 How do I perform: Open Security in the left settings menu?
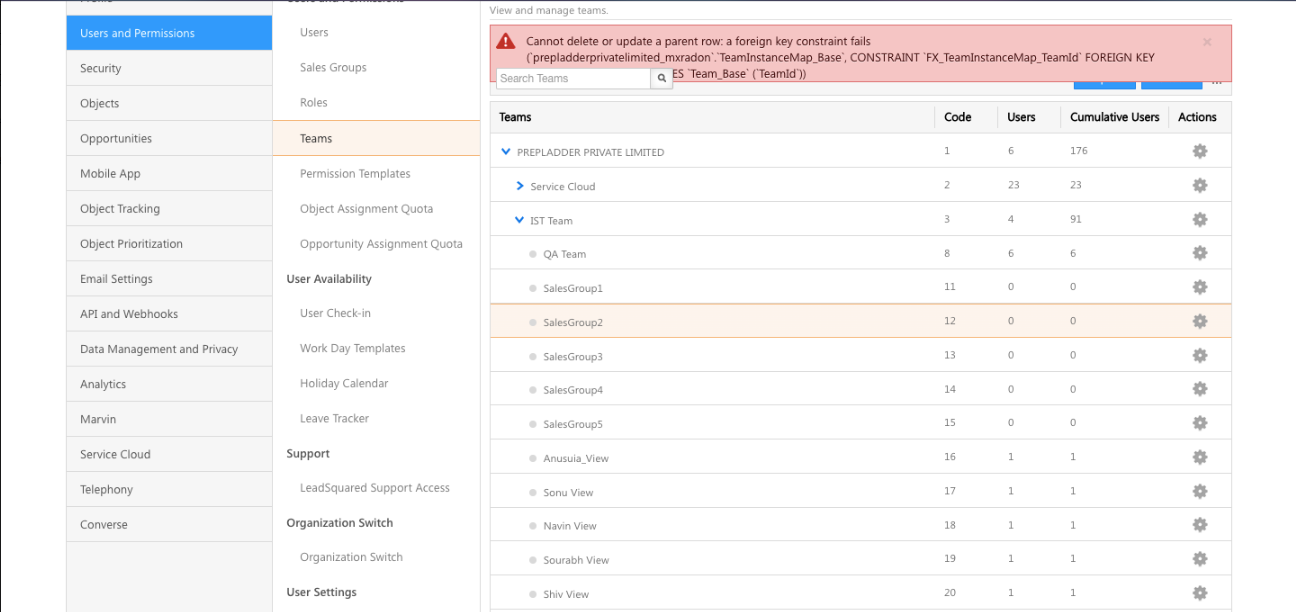(x=101, y=68)
